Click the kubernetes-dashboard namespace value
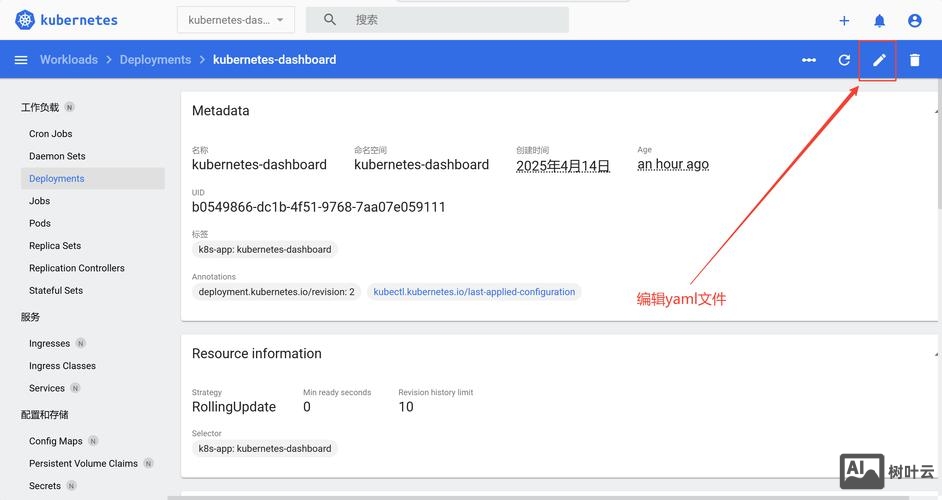Viewport: 942px width, 500px height. (421, 165)
